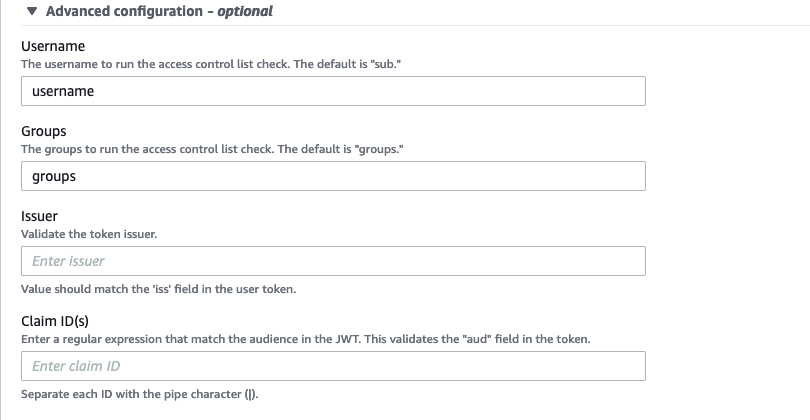
Task: Click the "username" text in the Username box
Action: point(63,91)
